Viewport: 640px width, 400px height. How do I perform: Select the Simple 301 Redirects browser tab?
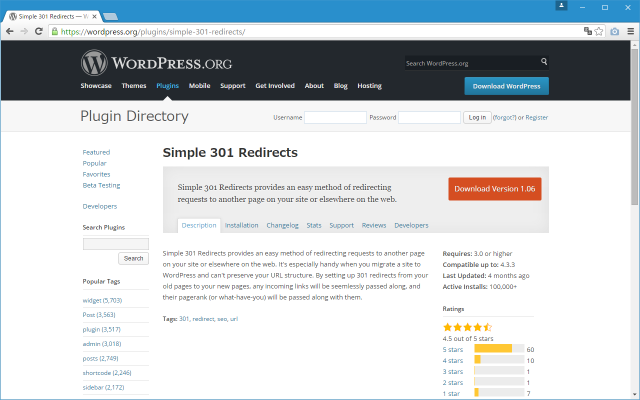tap(52, 17)
